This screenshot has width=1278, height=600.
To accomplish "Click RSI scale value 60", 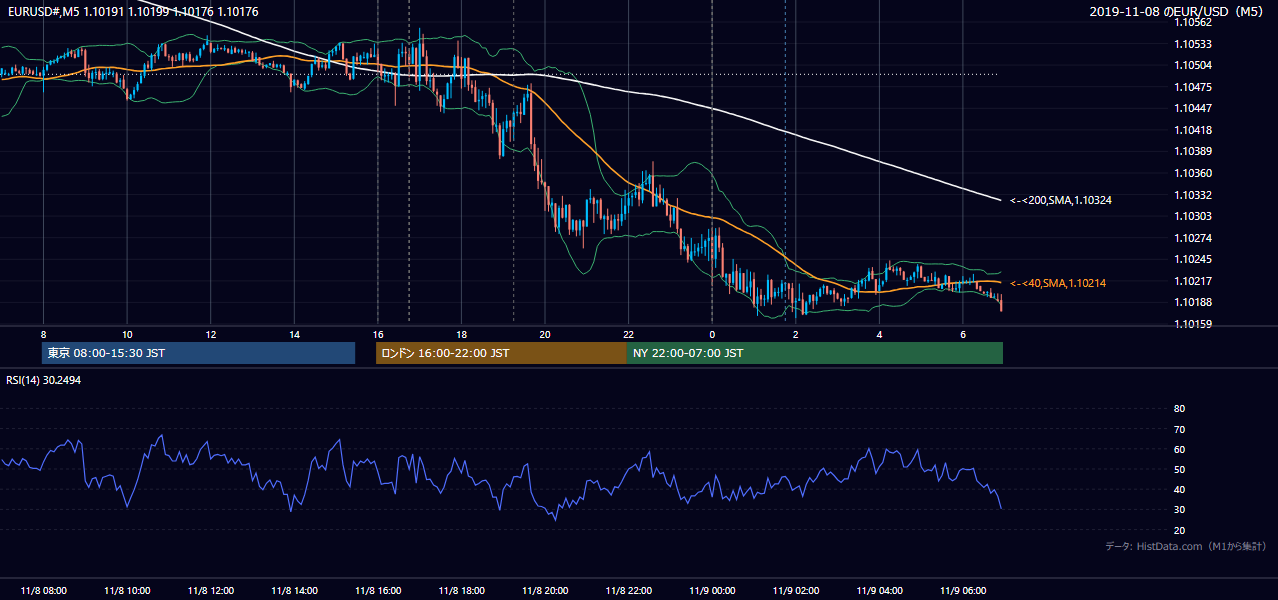I will tap(1179, 449).
